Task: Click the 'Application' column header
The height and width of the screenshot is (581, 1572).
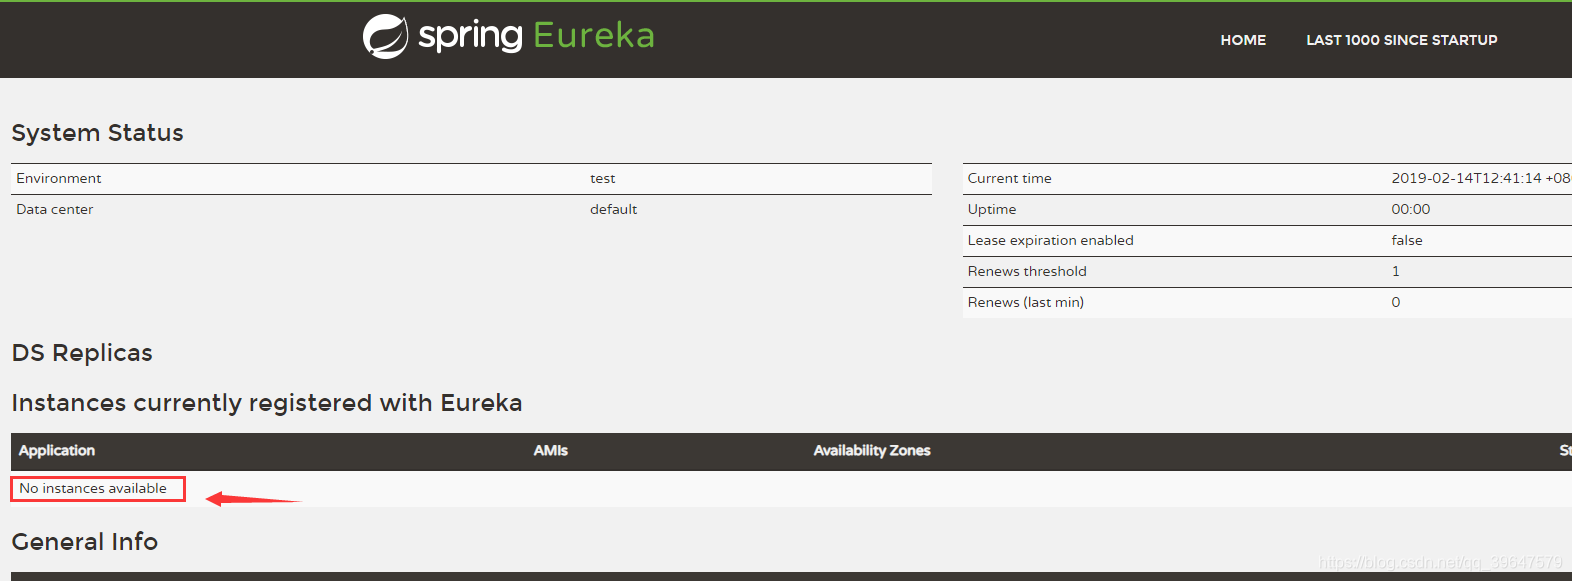Action: point(57,451)
